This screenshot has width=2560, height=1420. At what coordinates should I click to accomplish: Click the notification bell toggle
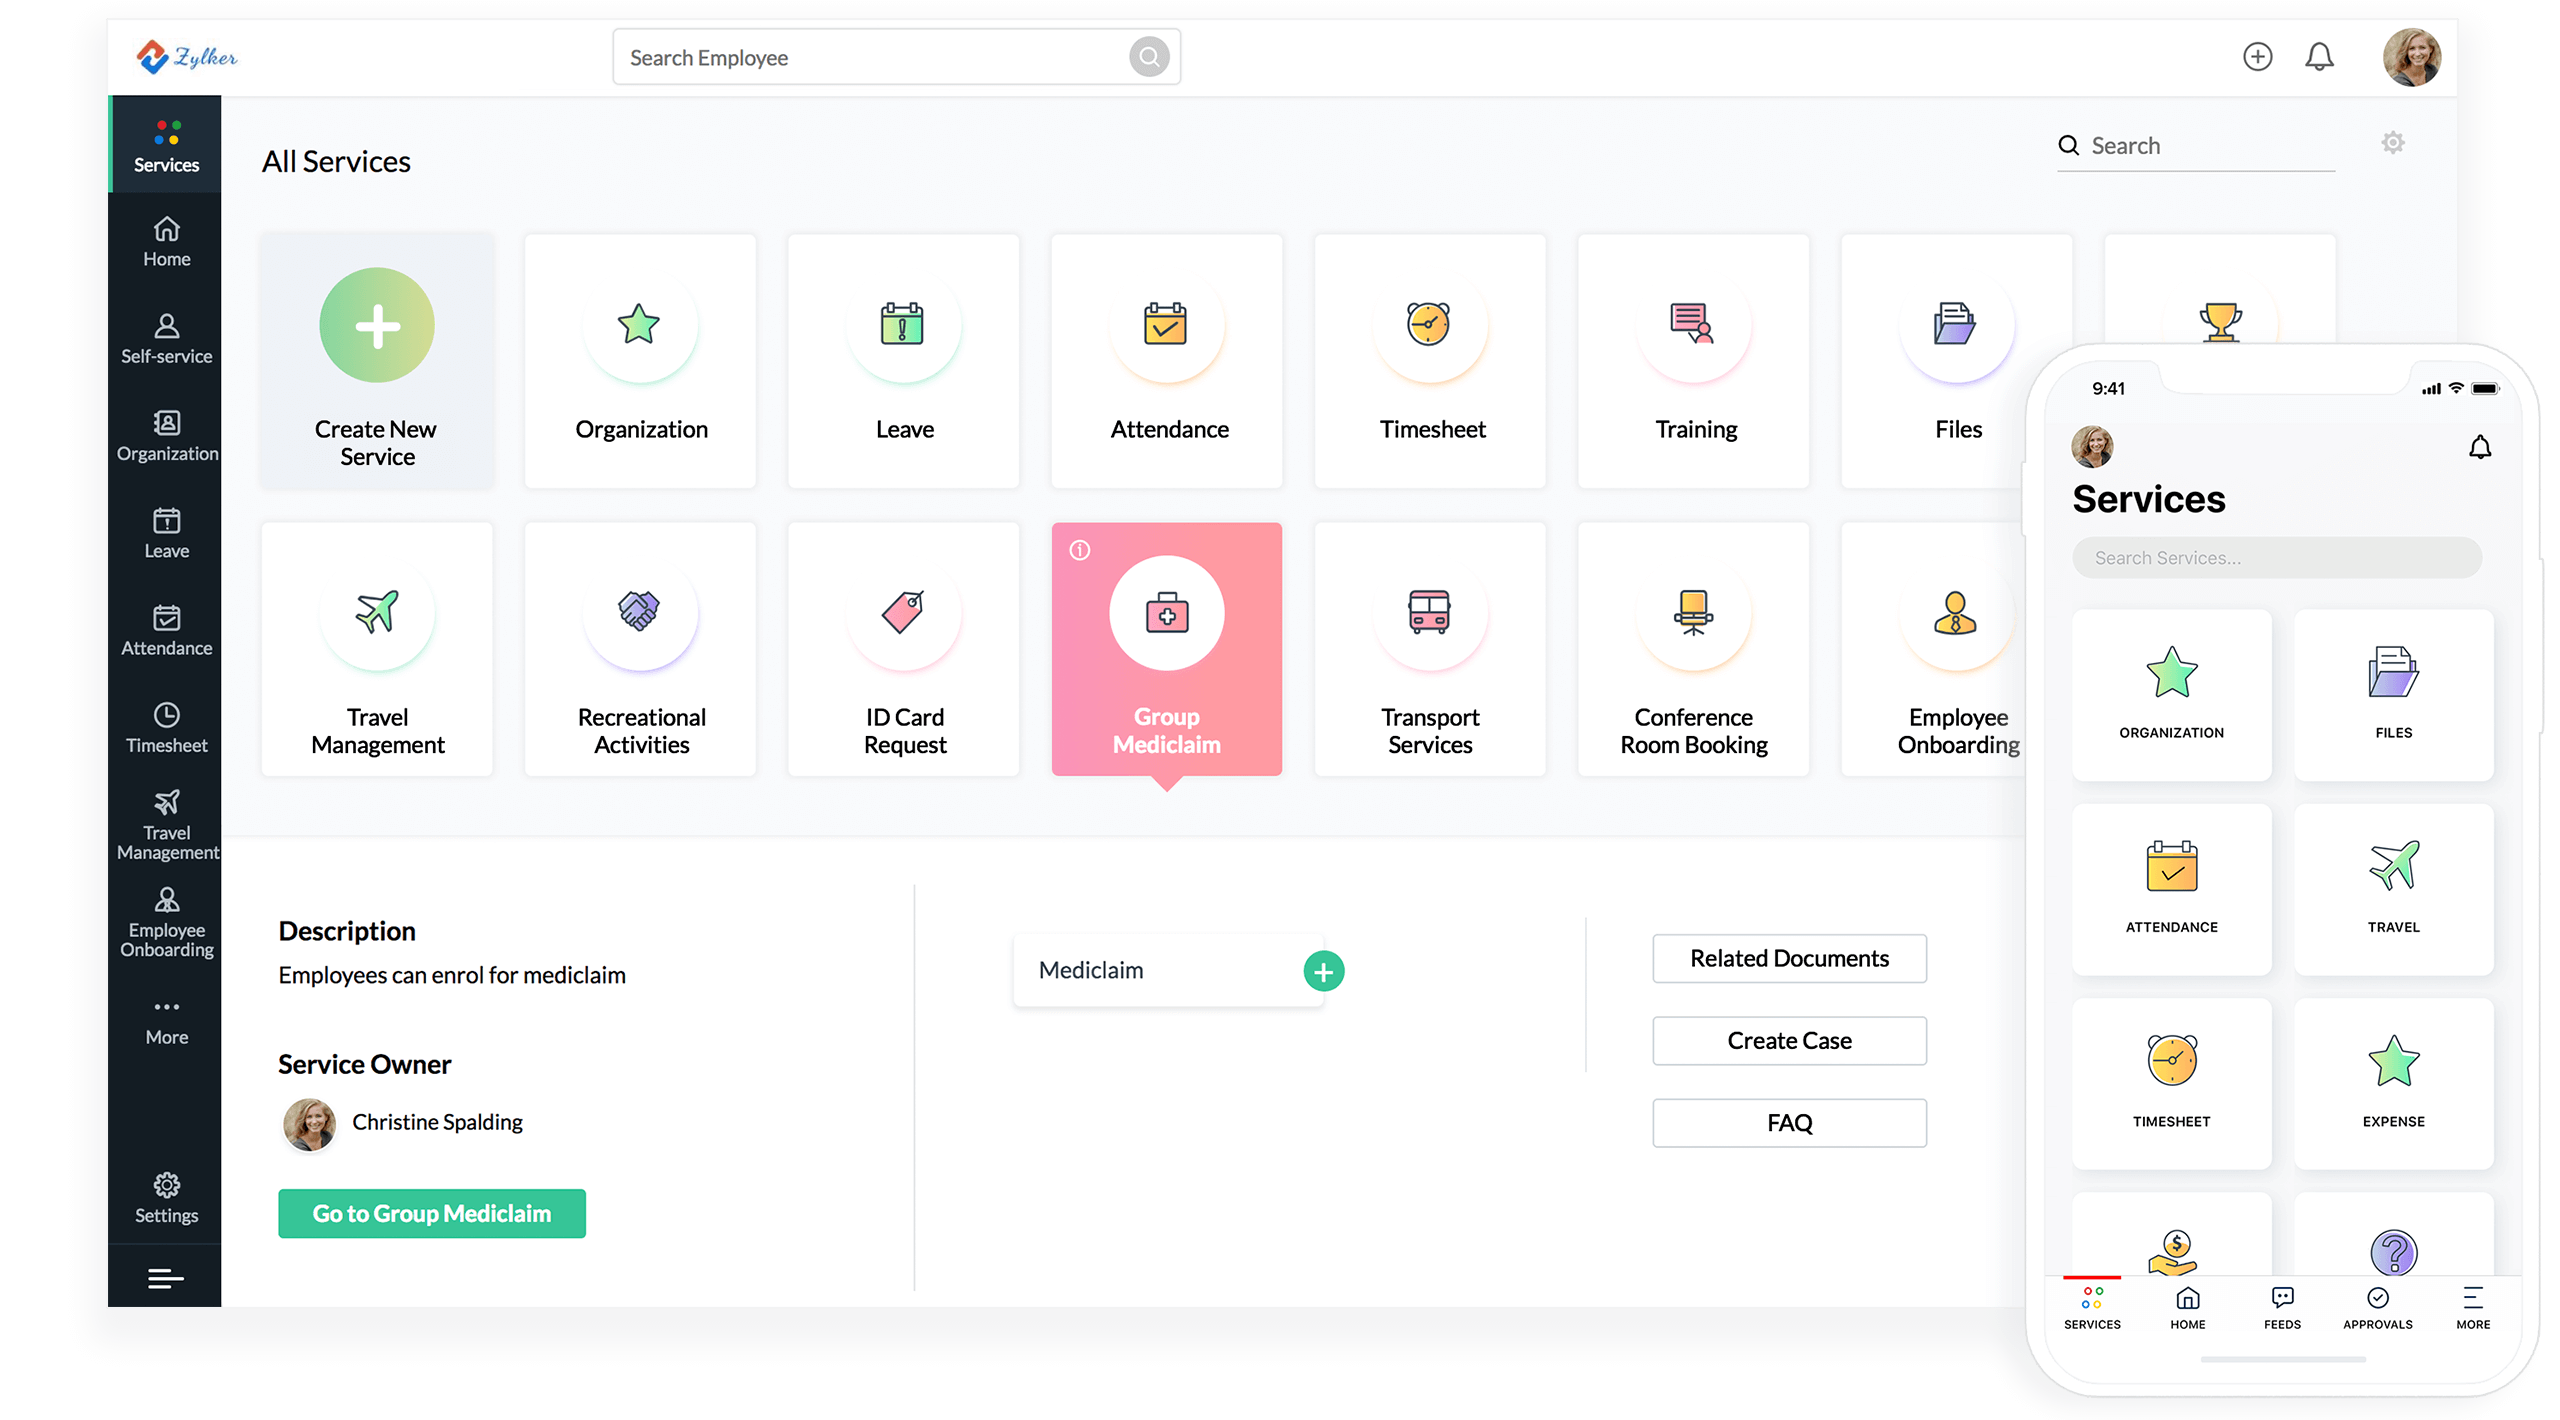click(x=2317, y=58)
